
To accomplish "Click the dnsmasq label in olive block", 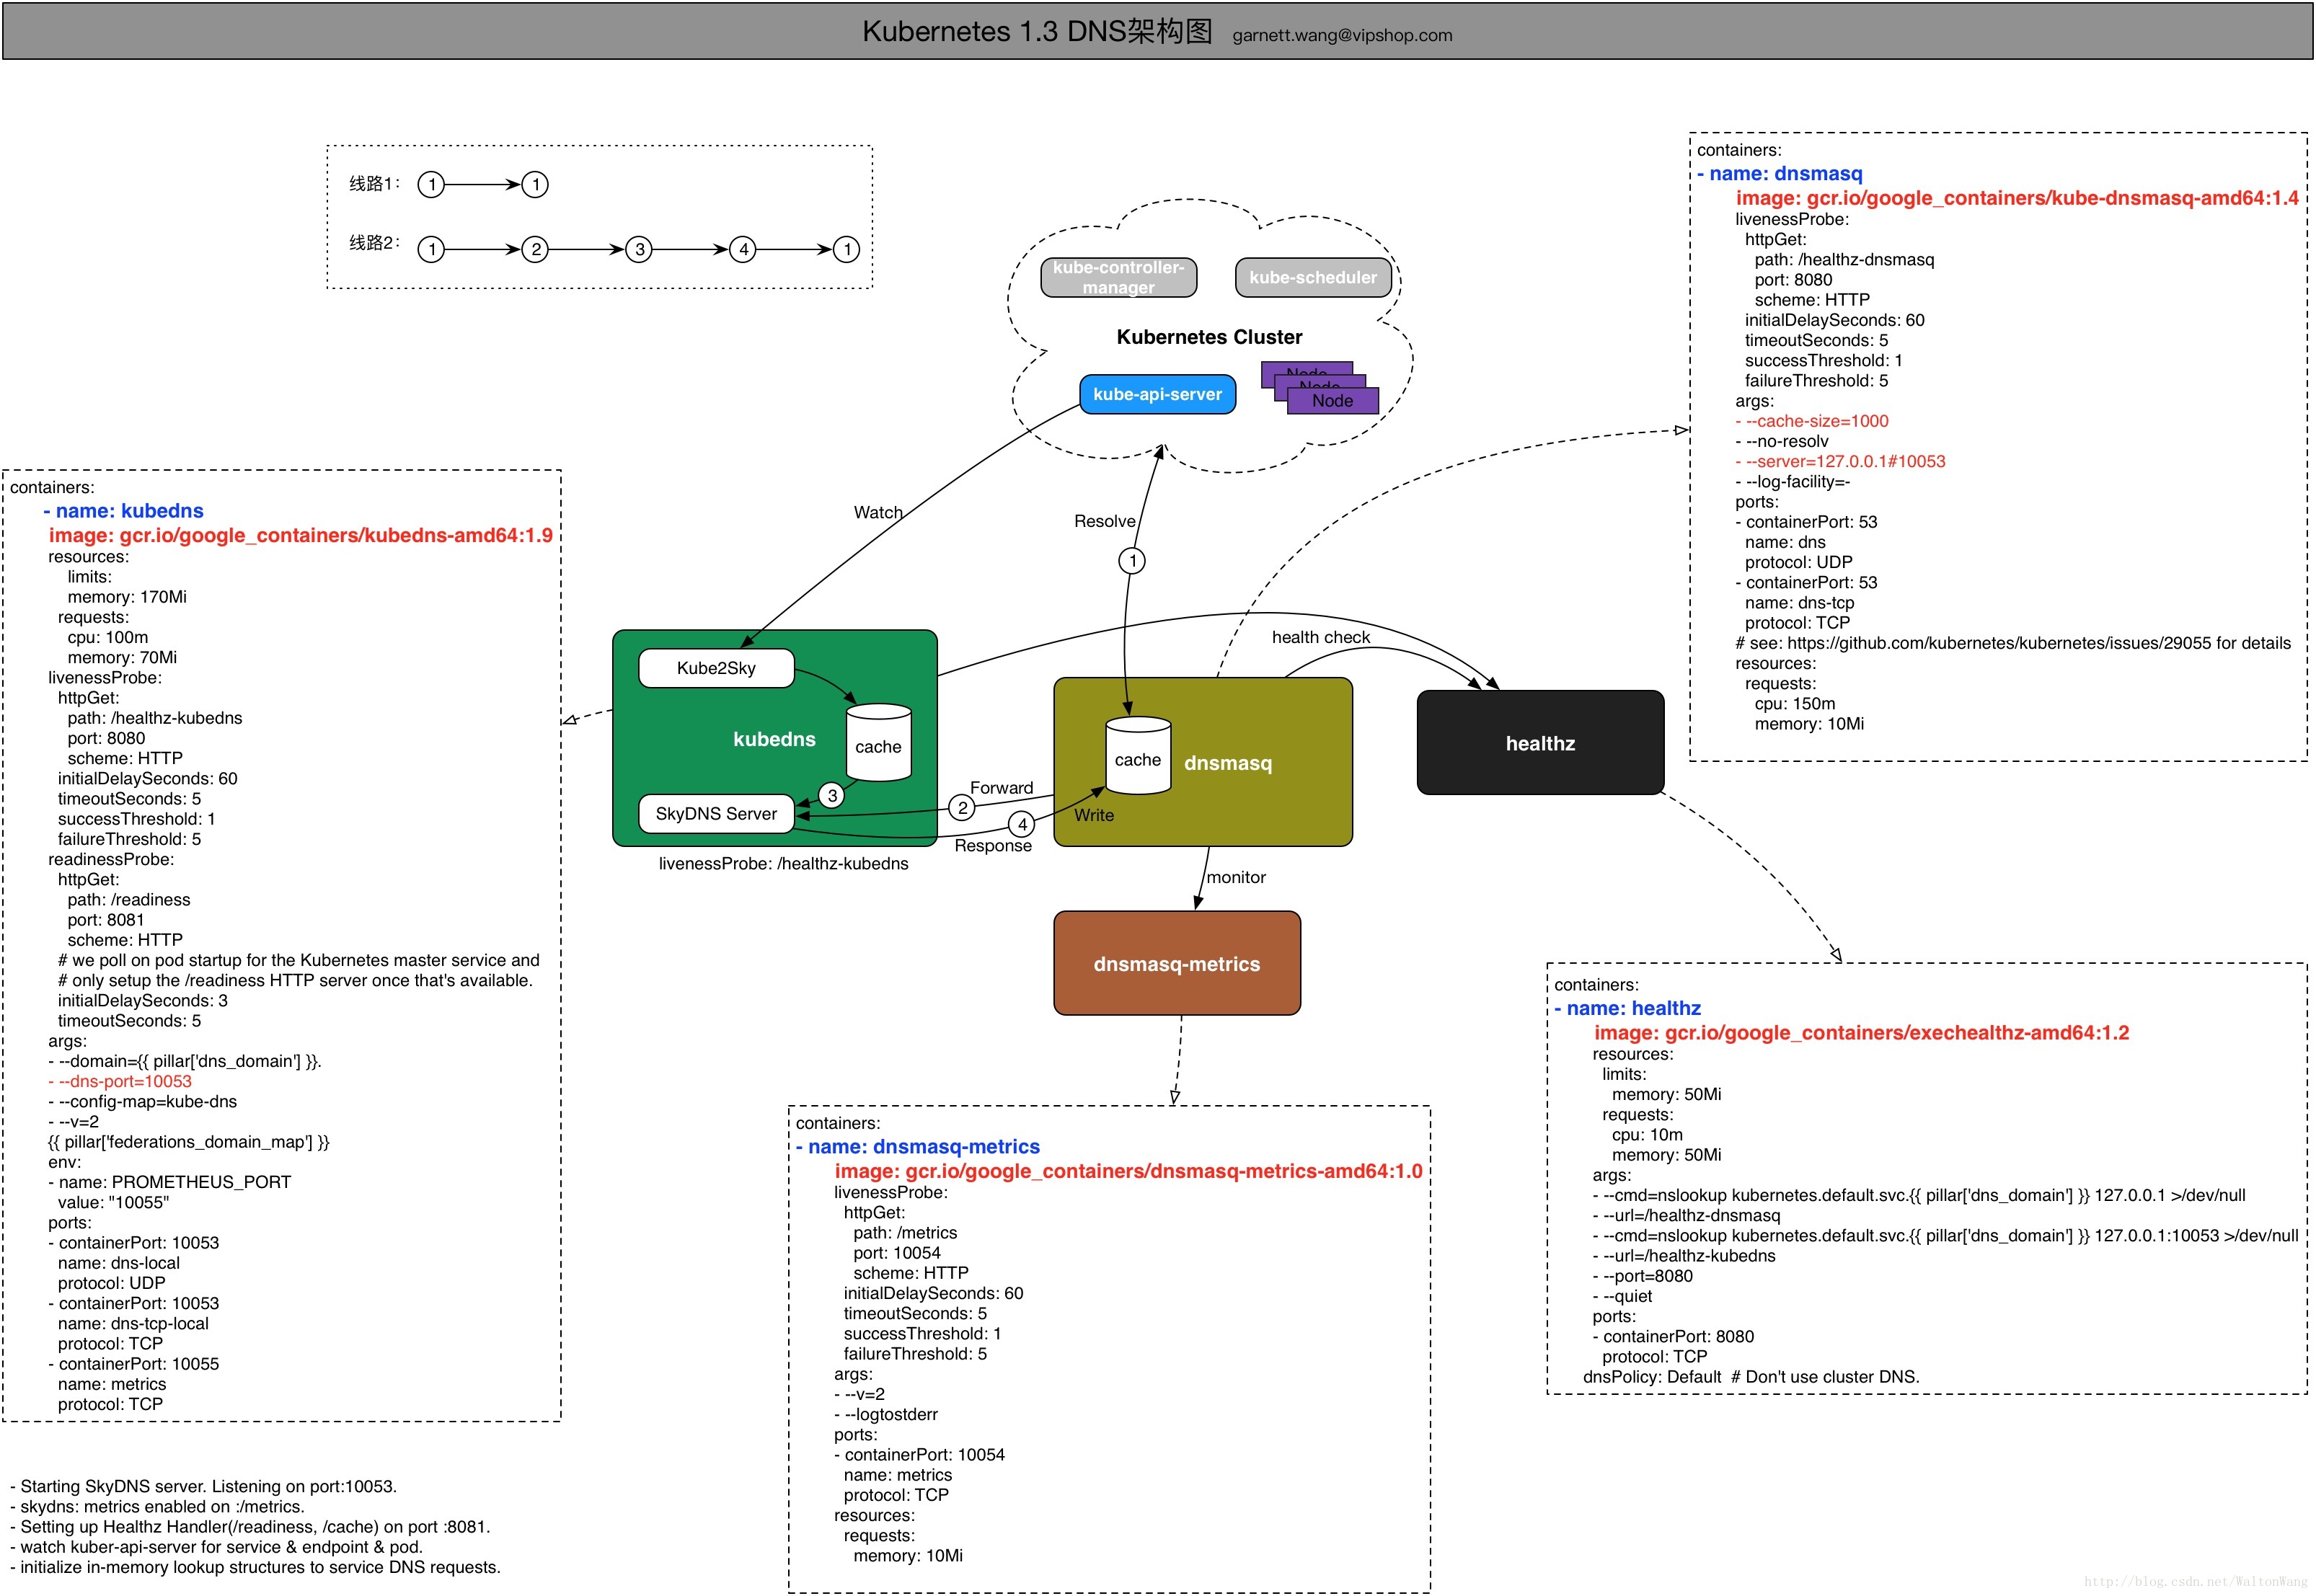I will coord(1228,763).
